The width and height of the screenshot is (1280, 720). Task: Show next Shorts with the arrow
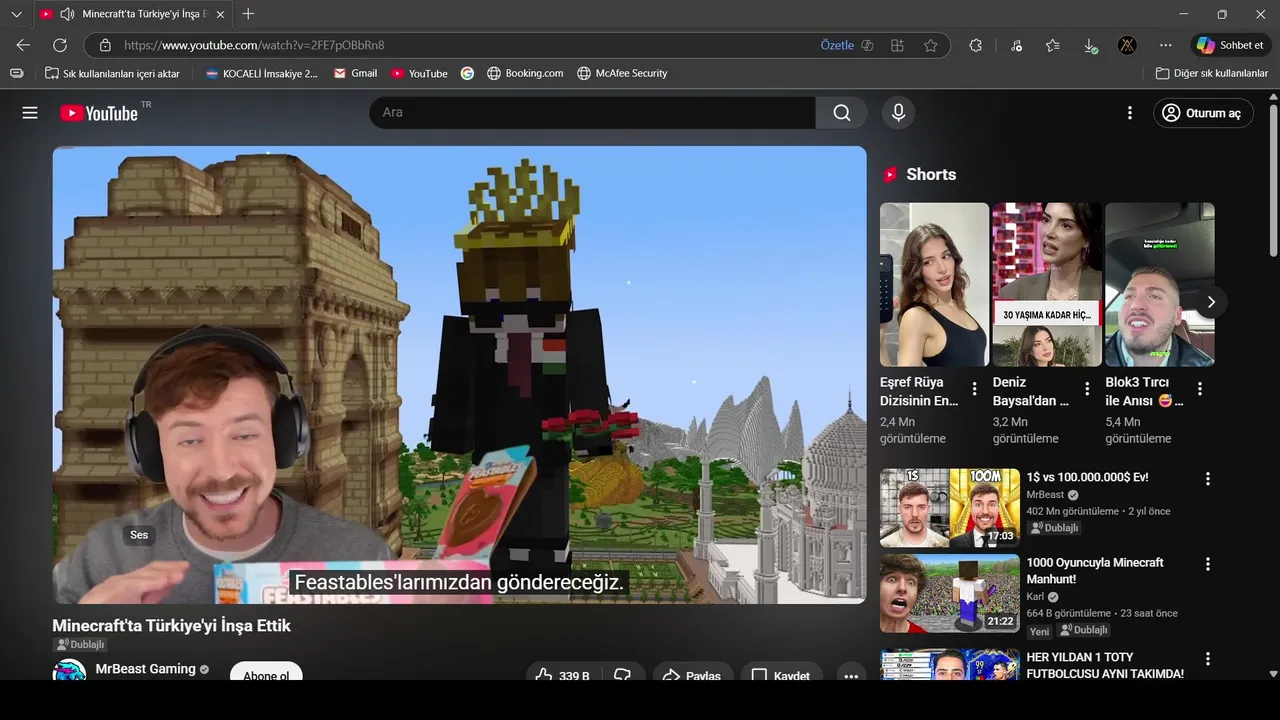1211,302
